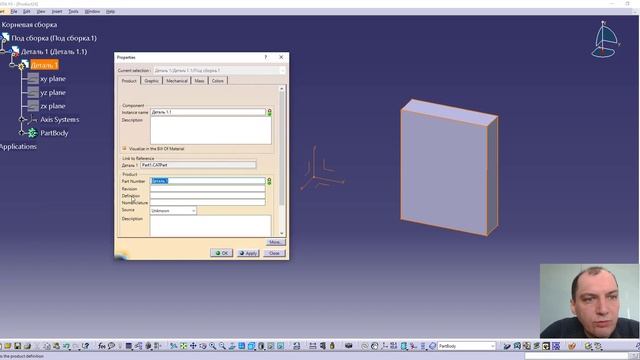Click the scrollbar down arrow in Properties
The width and height of the screenshot is (640, 360).
click(282, 233)
